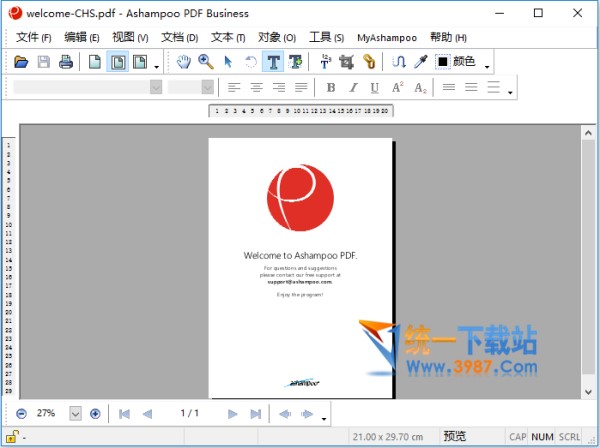The height and width of the screenshot is (448, 600).
Task: Open the 文档 (D) menu
Action: tap(179, 37)
